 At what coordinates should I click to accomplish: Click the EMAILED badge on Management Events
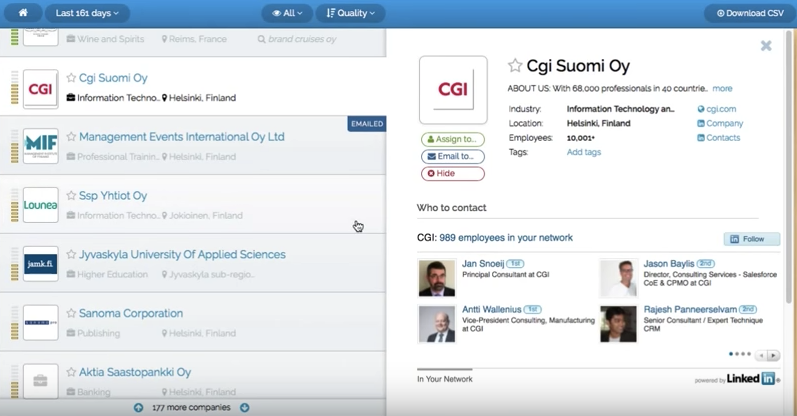click(366, 124)
